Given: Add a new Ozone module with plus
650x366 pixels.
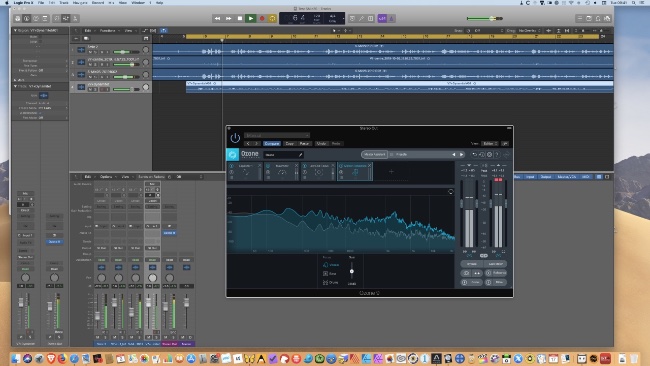Looking at the screenshot, I should [x=391, y=172].
